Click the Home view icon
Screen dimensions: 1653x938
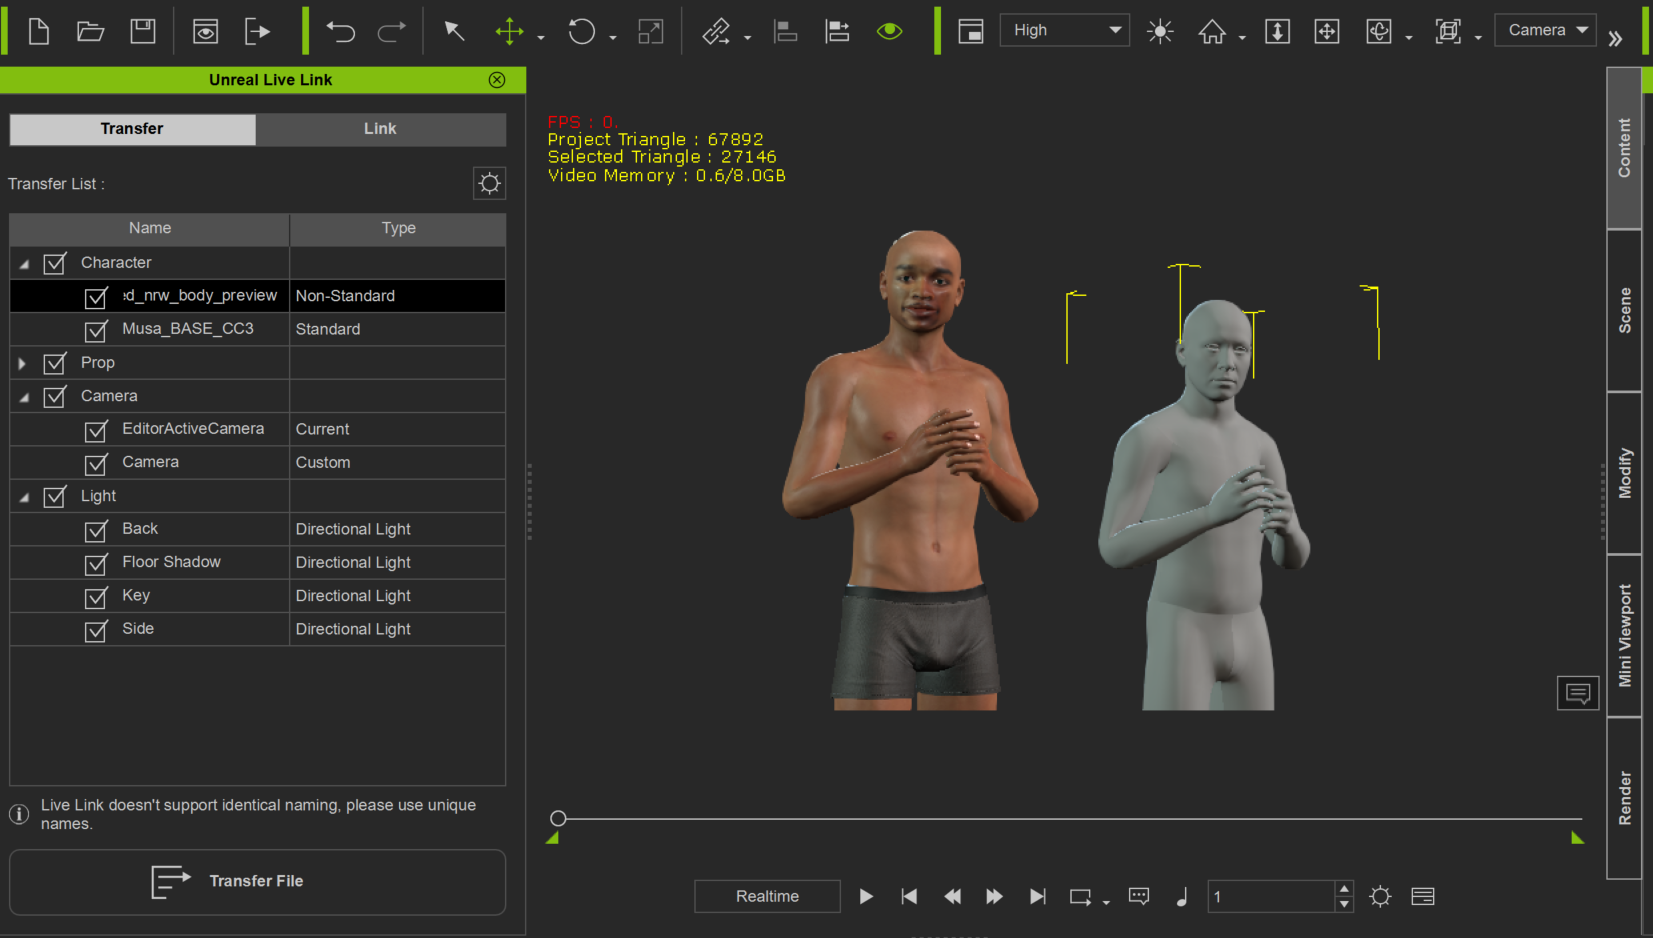coord(1212,31)
